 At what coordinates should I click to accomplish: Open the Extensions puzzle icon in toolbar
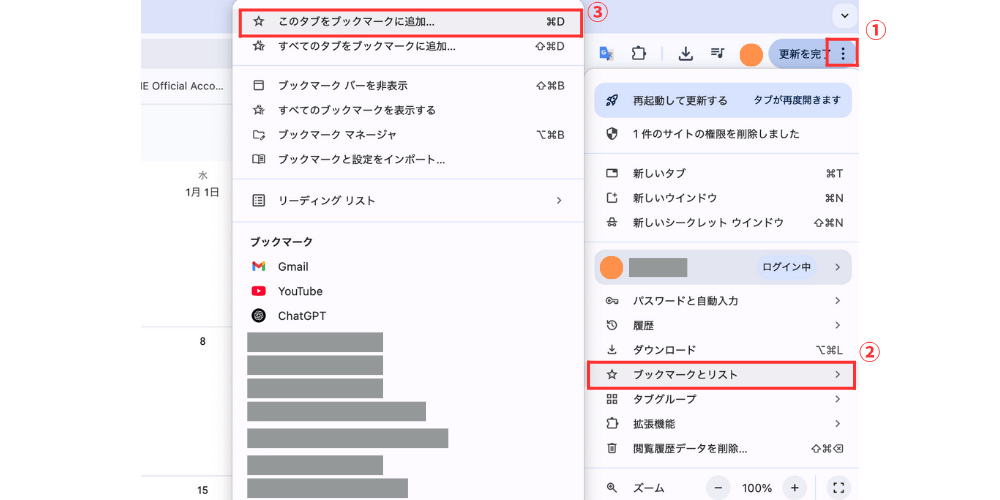coord(640,54)
